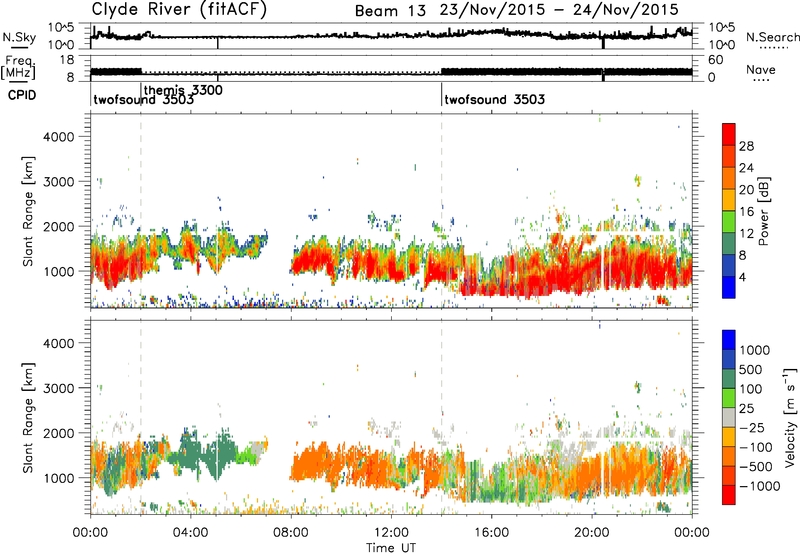Click the left '10^5' tick on noise axis
The height and width of the screenshot is (554, 800).
point(61,28)
